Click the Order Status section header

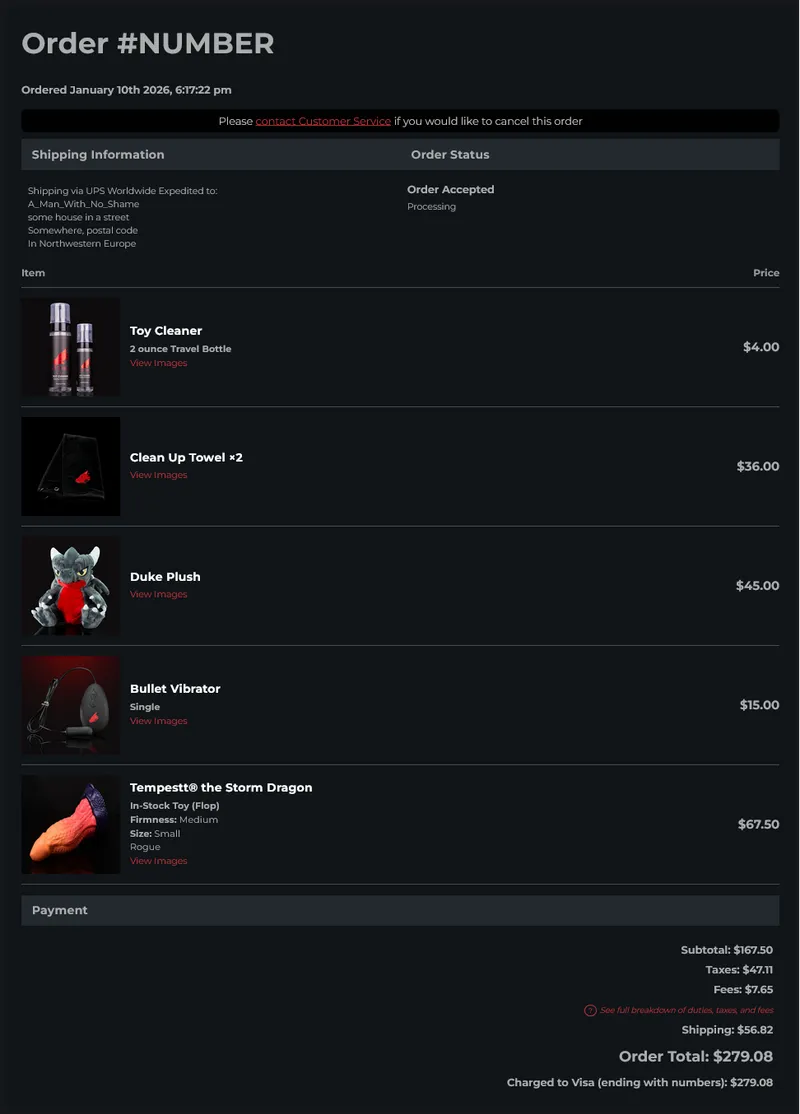click(450, 155)
